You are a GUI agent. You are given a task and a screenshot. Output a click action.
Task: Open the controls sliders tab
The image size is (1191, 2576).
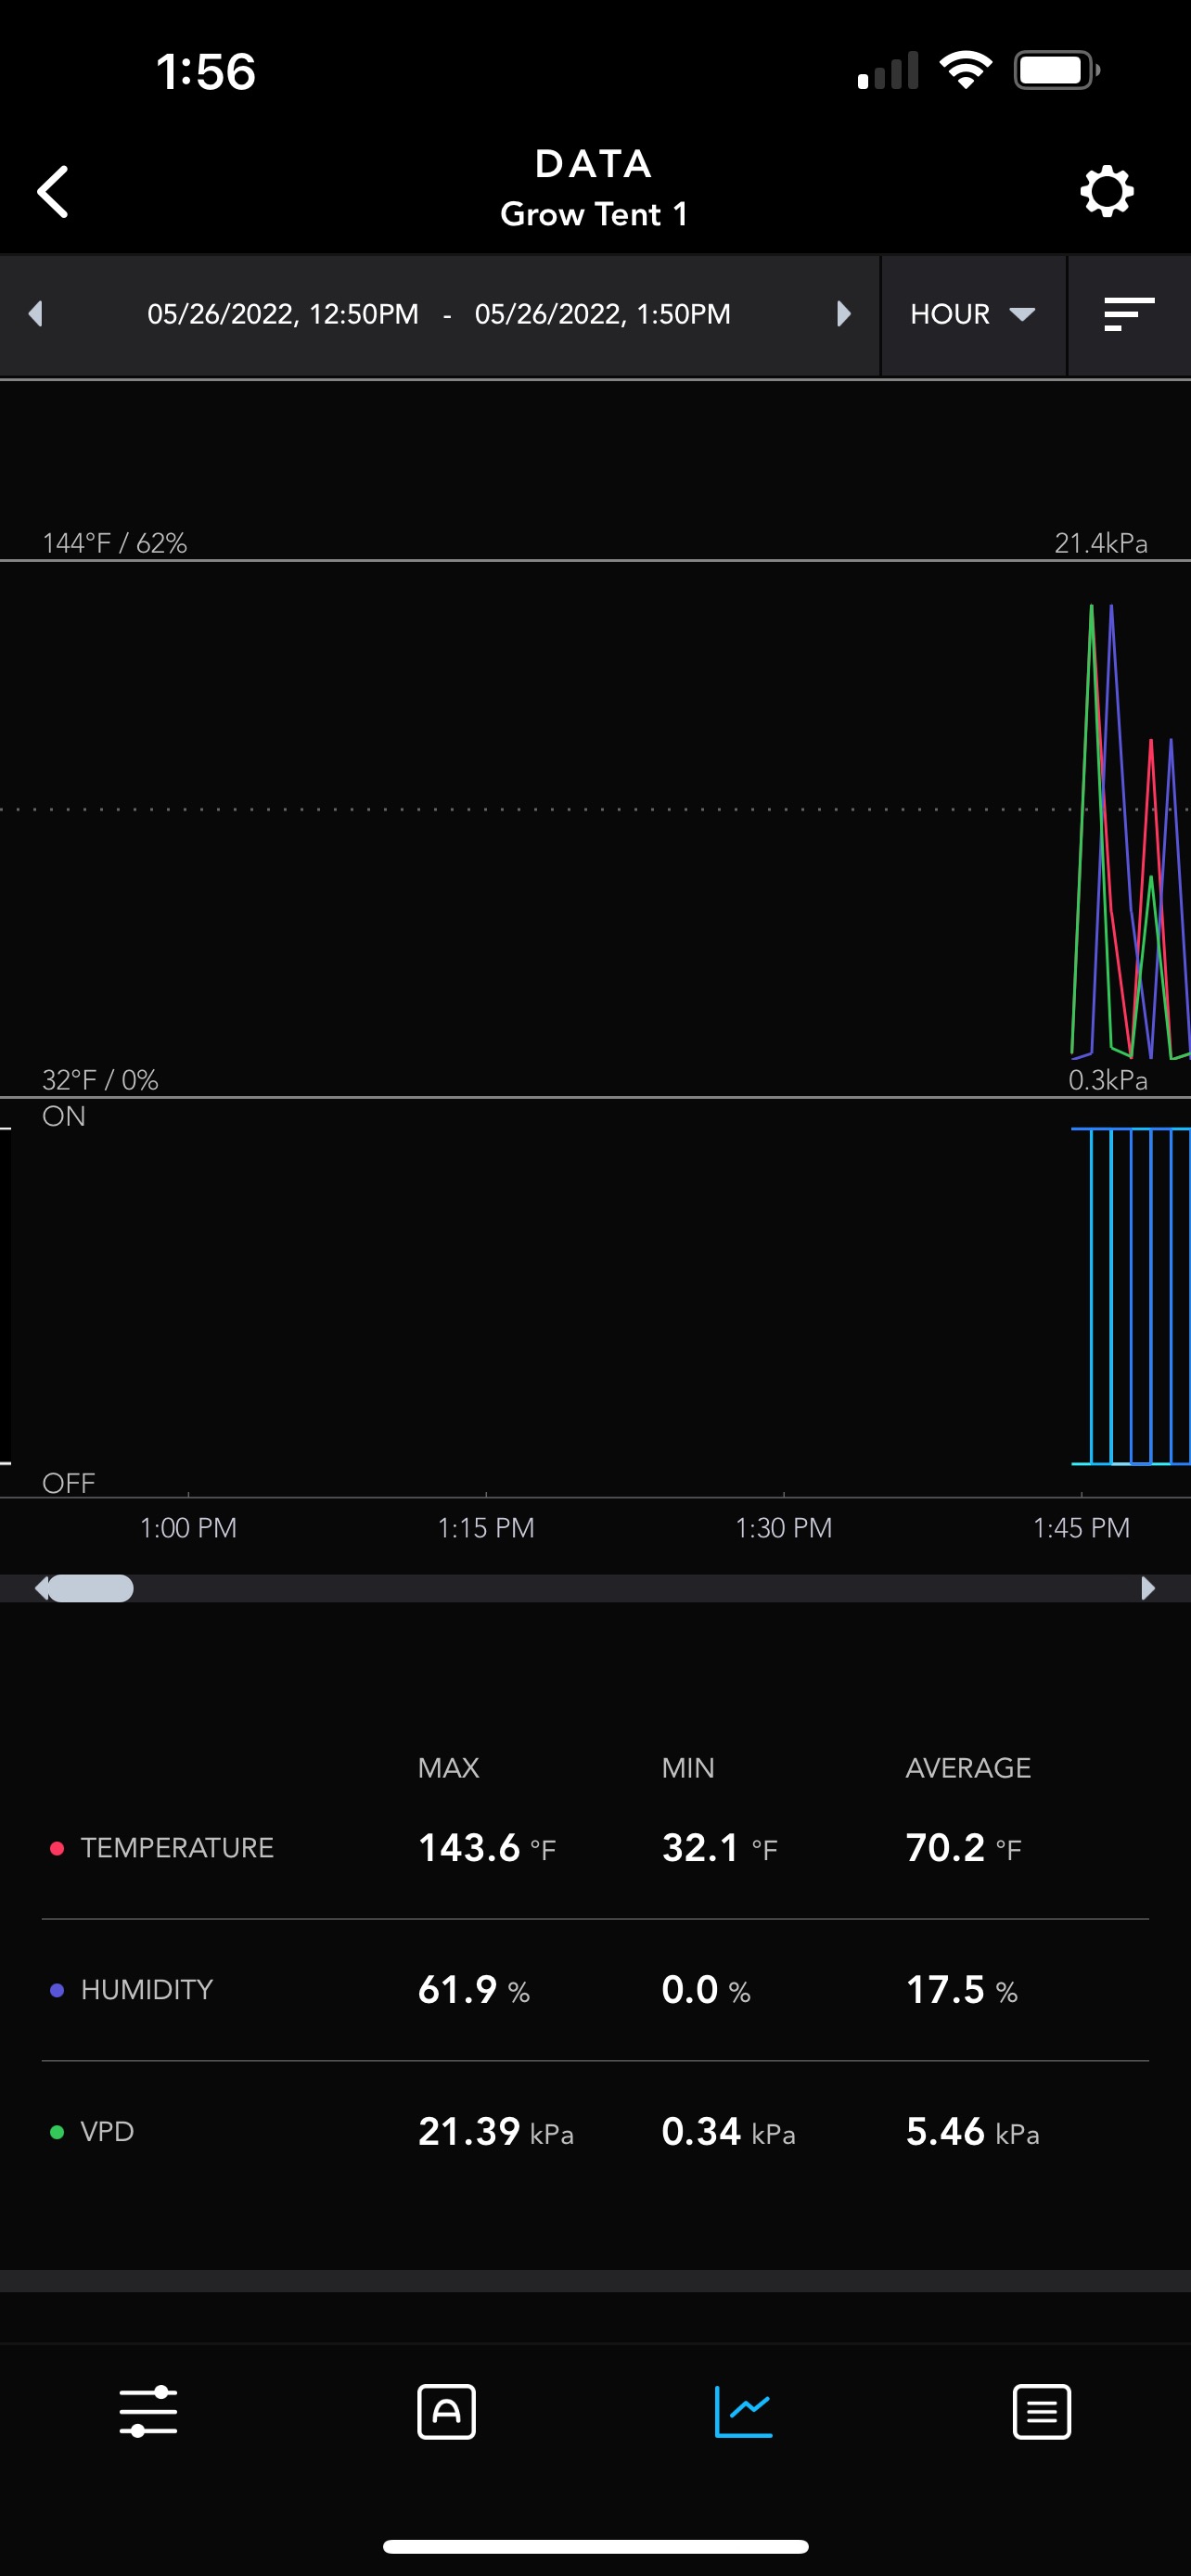pos(148,2411)
